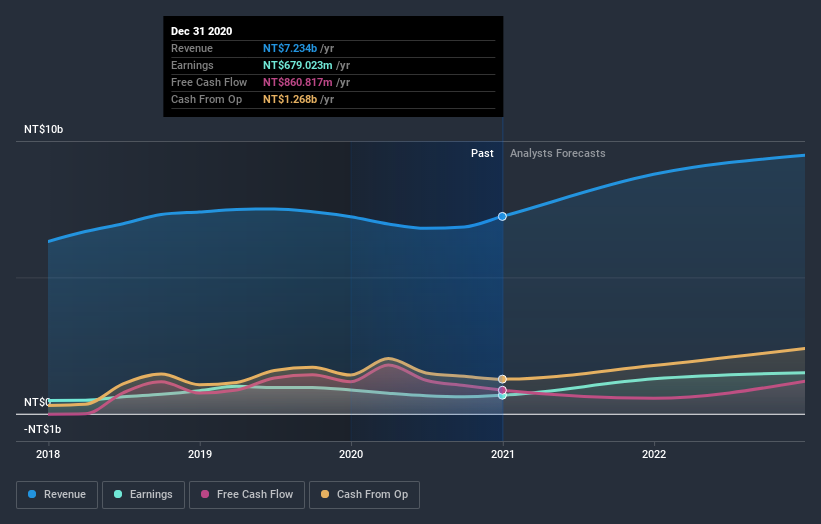The height and width of the screenshot is (524, 821).
Task: Click the 2020 x-axis label
Action: pos(351,454)
